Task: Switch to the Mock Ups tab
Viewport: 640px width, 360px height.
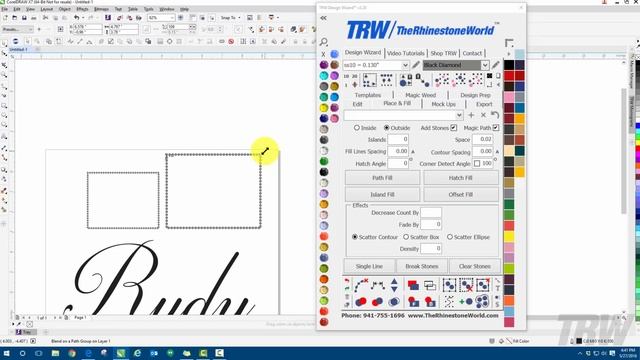Action: (x=443, y=104)
